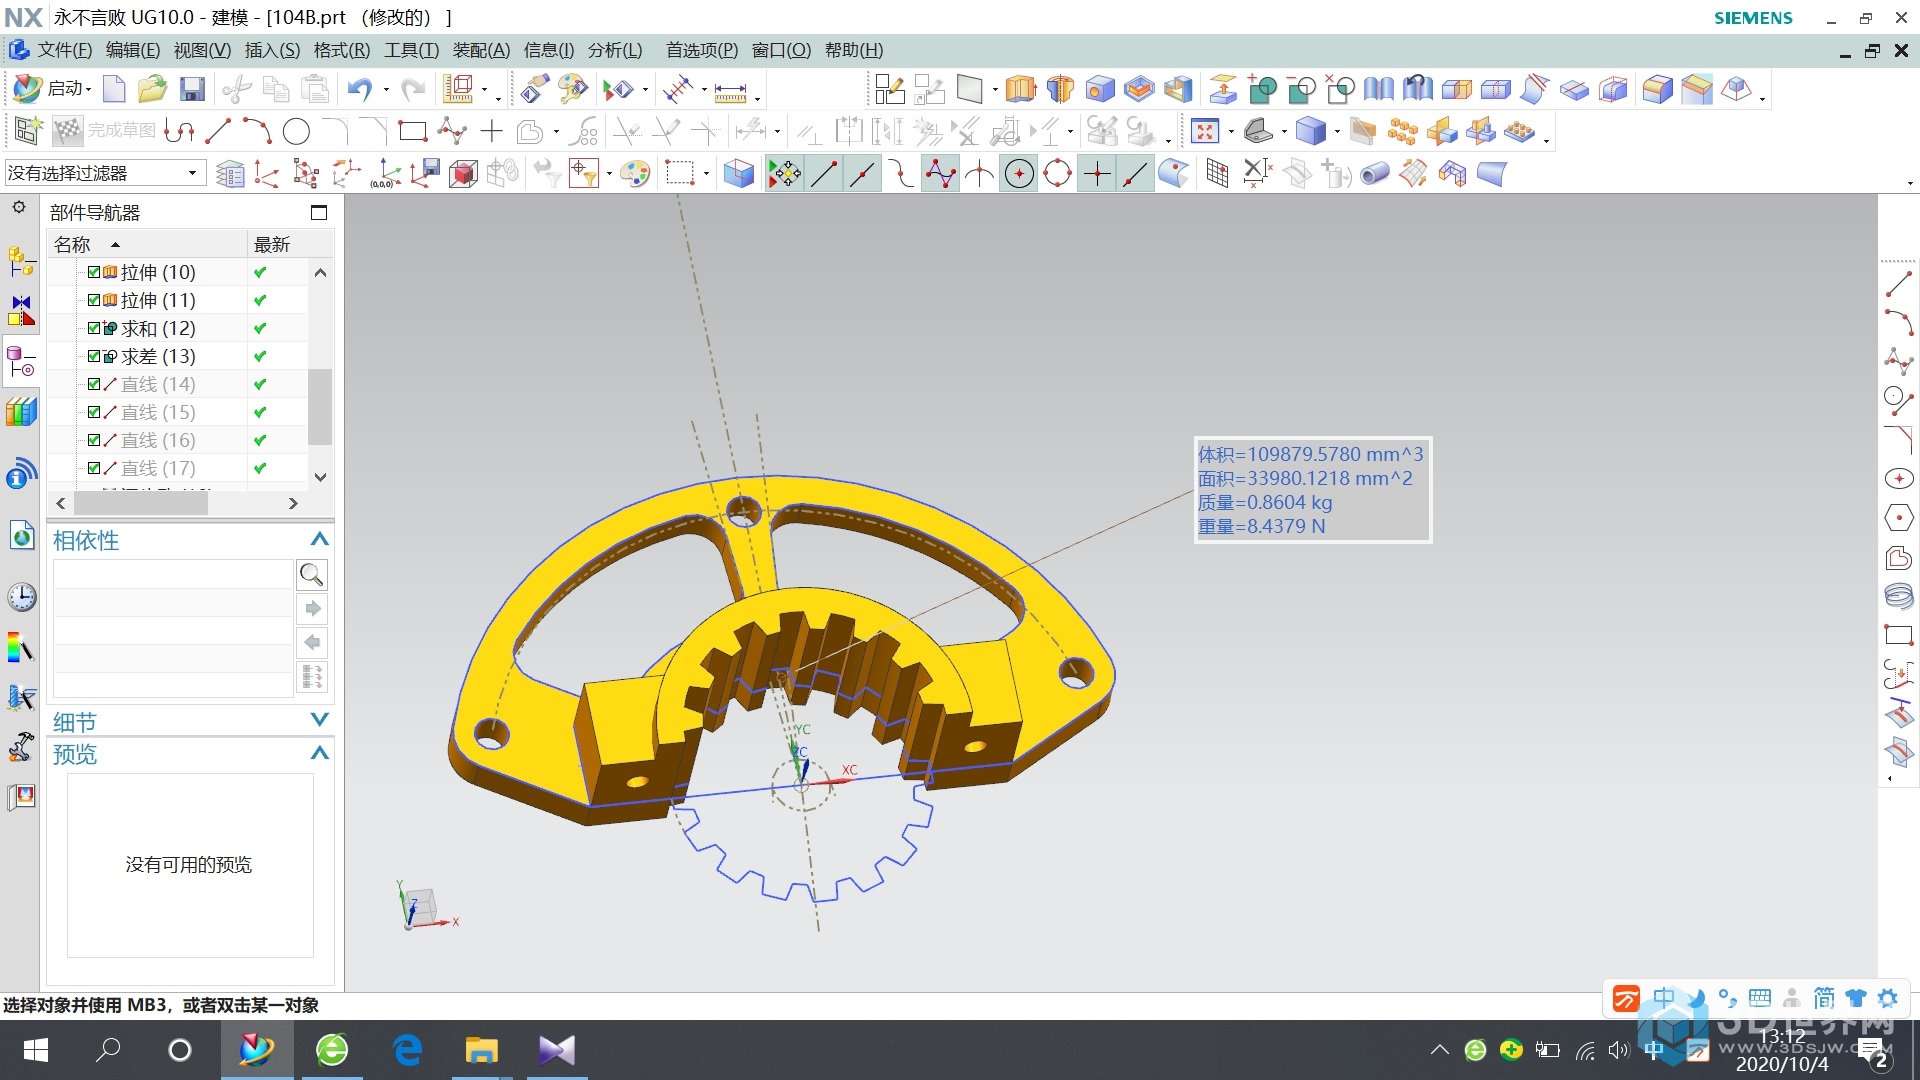Apply the Intersect boolean tool
The image size is (1920, 1080).
click(x=1340, y=90)
